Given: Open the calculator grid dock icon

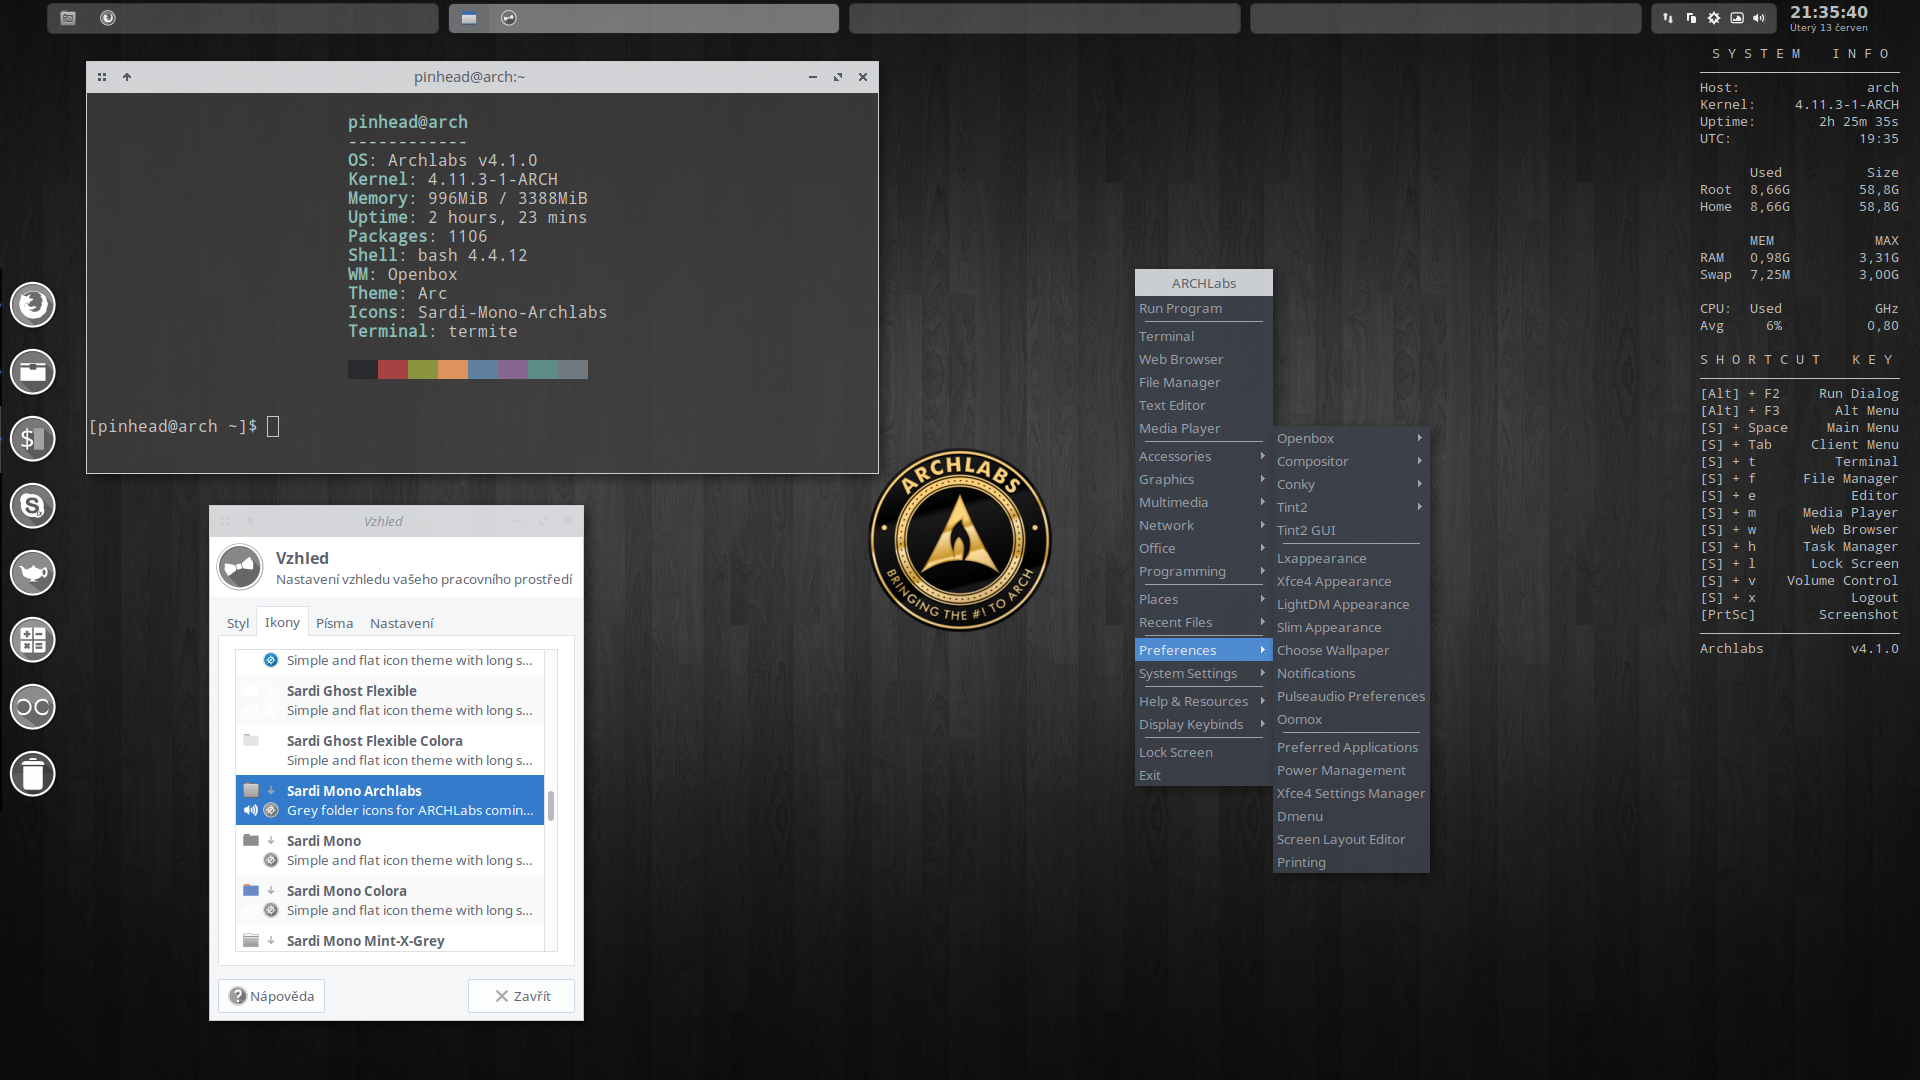Looking at the screenshot, I should [x=33, y=639].
